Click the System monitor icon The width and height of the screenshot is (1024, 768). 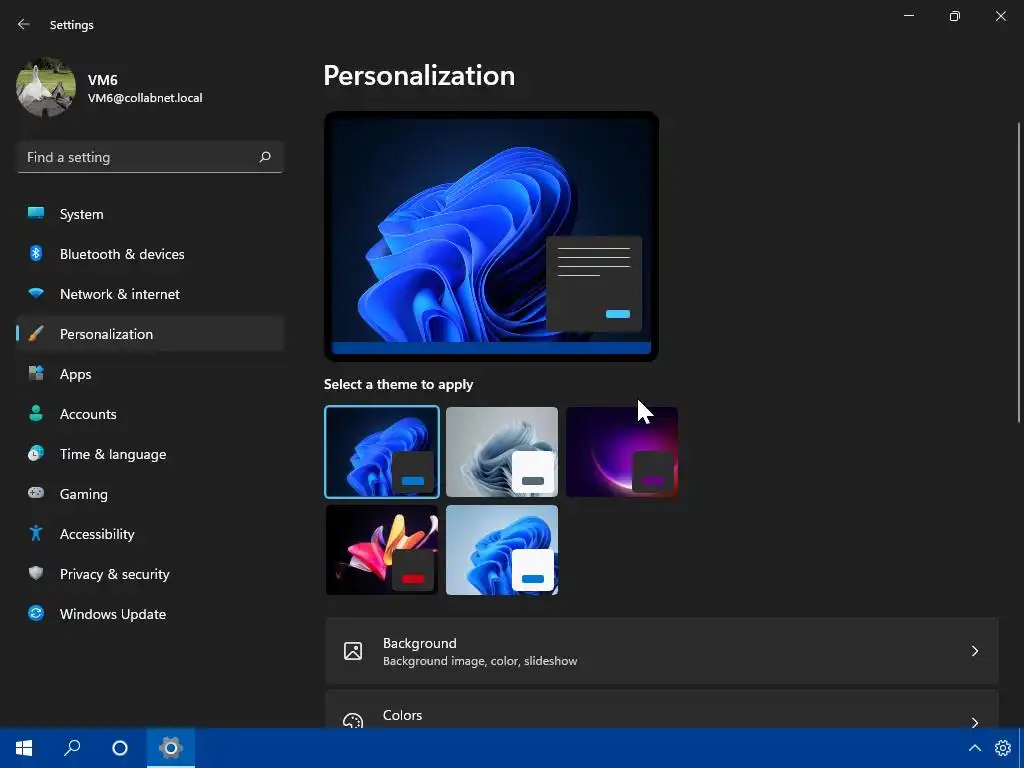tap(36, 214)
